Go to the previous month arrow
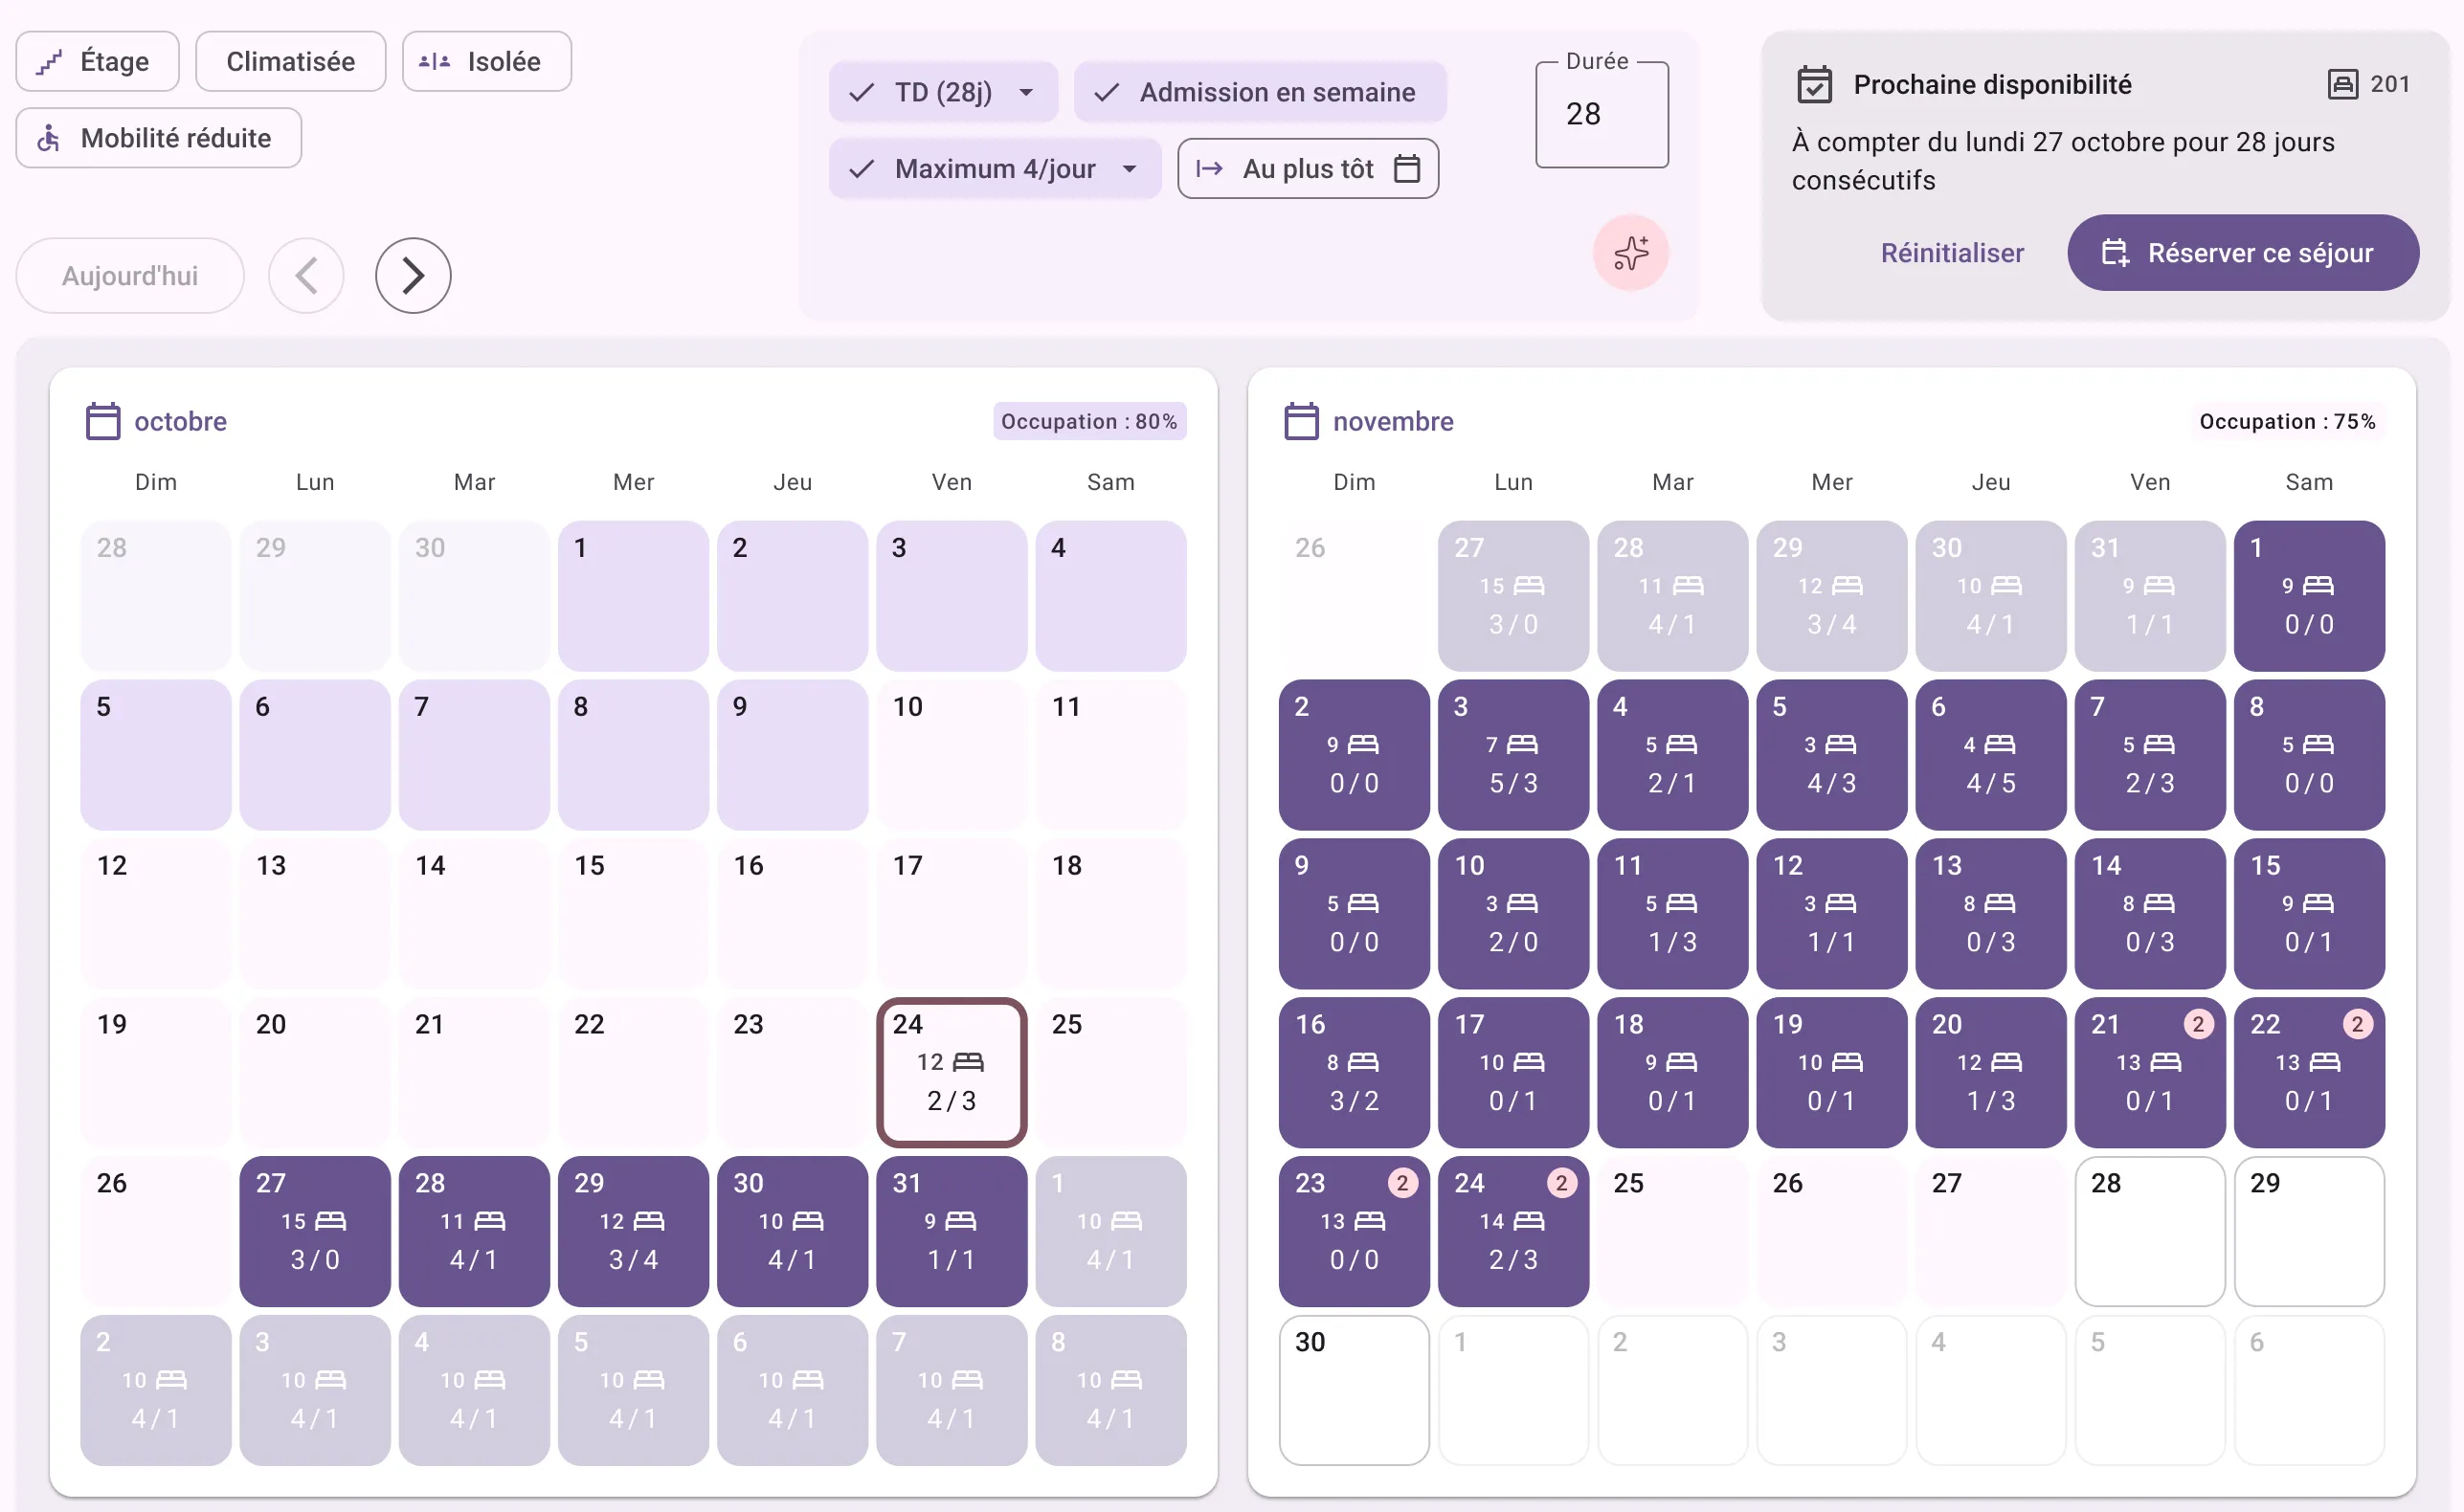 (306, 275)
